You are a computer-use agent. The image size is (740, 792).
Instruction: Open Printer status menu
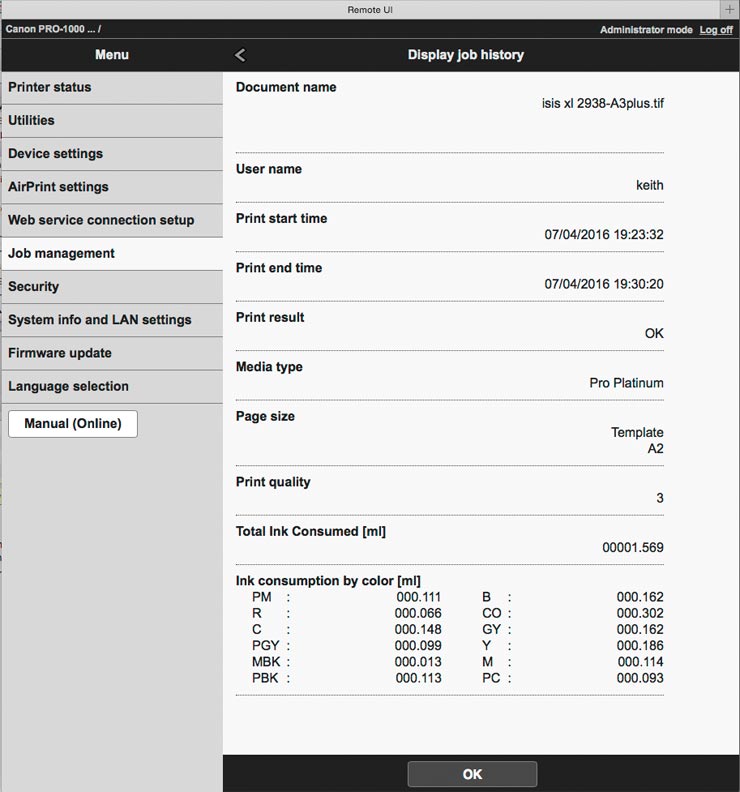coord(112,87)
